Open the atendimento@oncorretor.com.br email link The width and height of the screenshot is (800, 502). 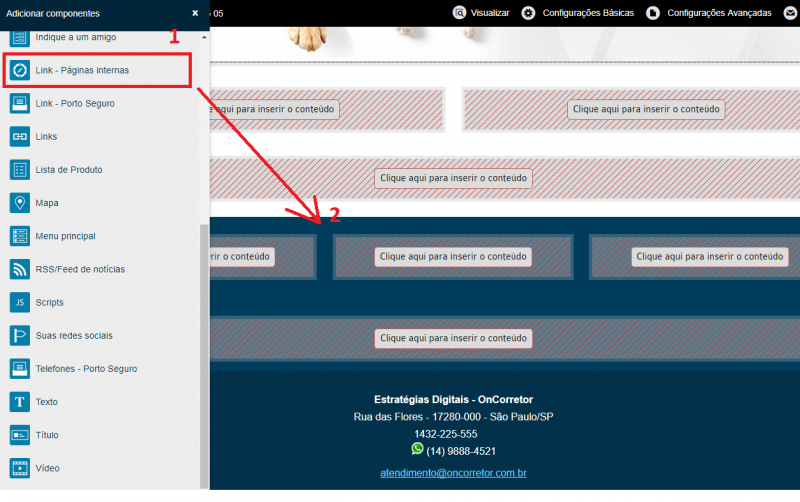click(453, 472)
